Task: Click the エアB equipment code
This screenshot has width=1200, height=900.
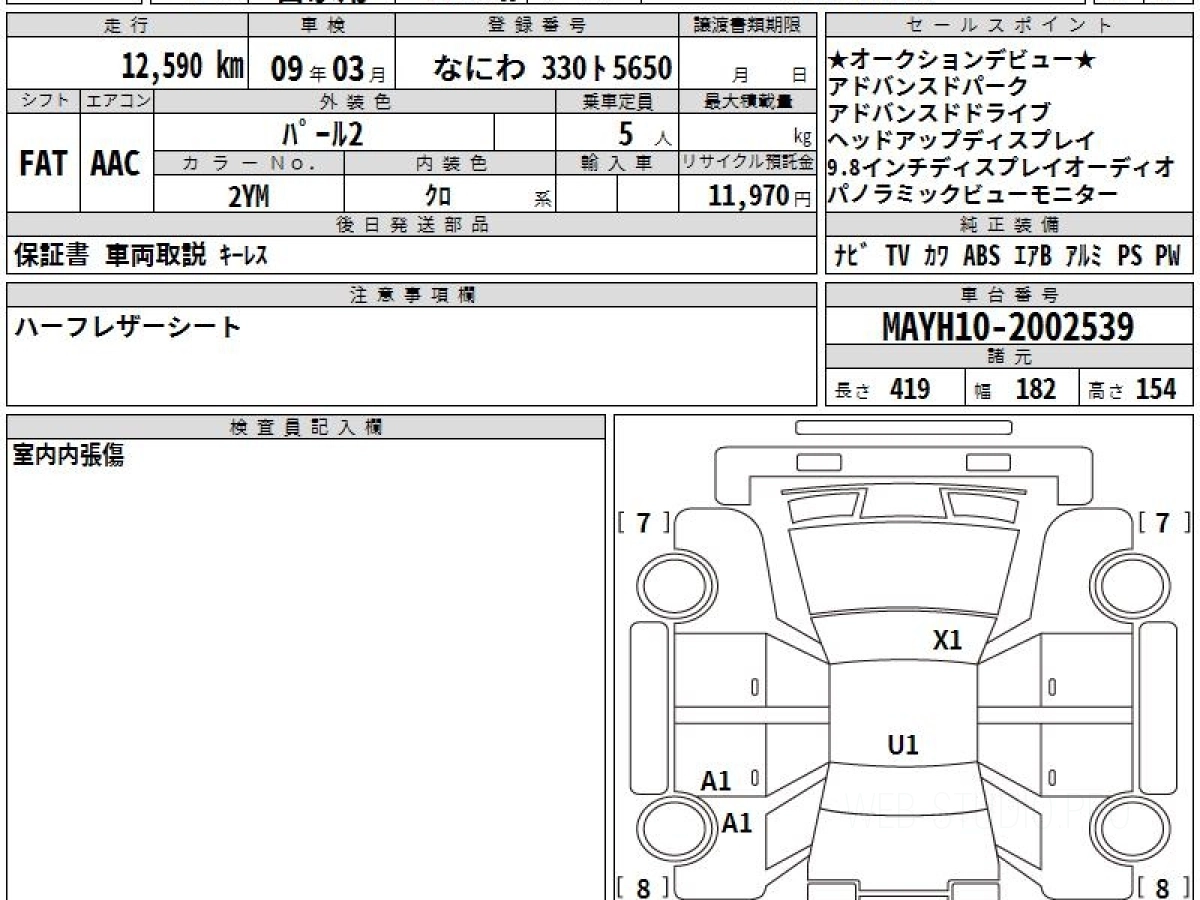Action: click(1033, 256)
